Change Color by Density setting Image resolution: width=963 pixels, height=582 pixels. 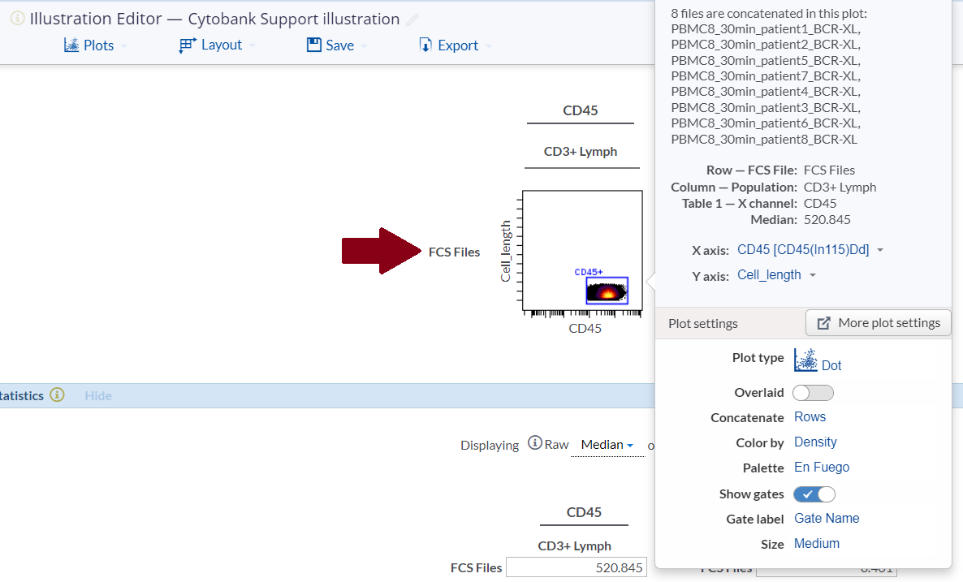[815, 442]
